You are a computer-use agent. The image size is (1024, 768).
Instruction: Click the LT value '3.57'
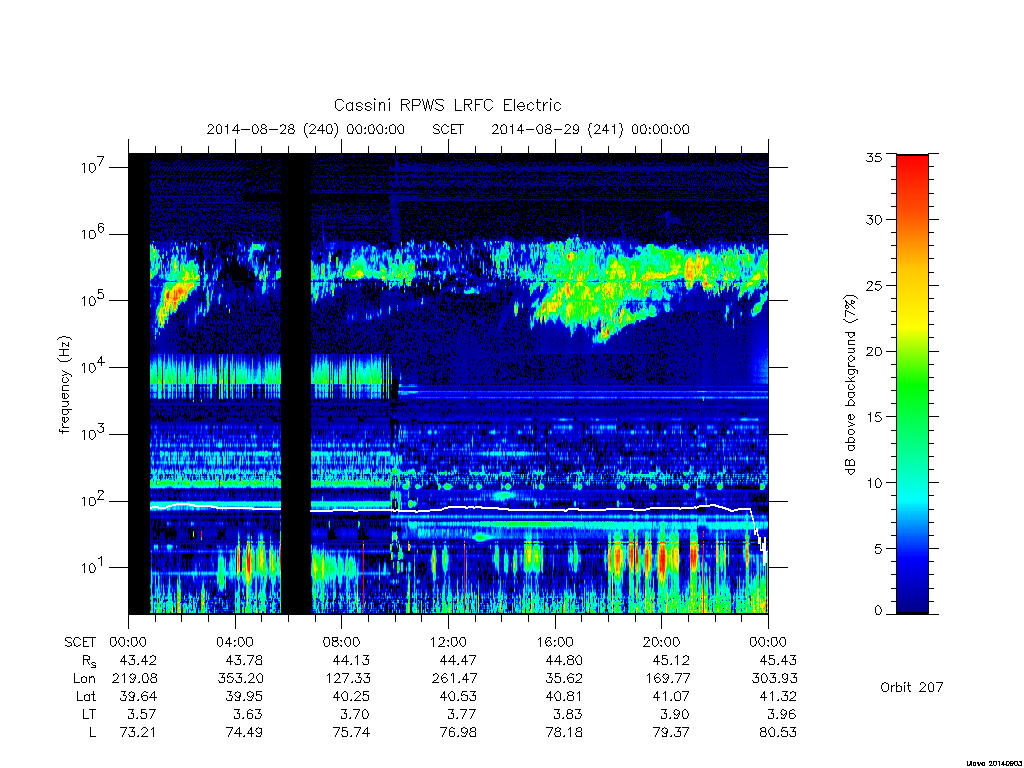click(142, 714)
